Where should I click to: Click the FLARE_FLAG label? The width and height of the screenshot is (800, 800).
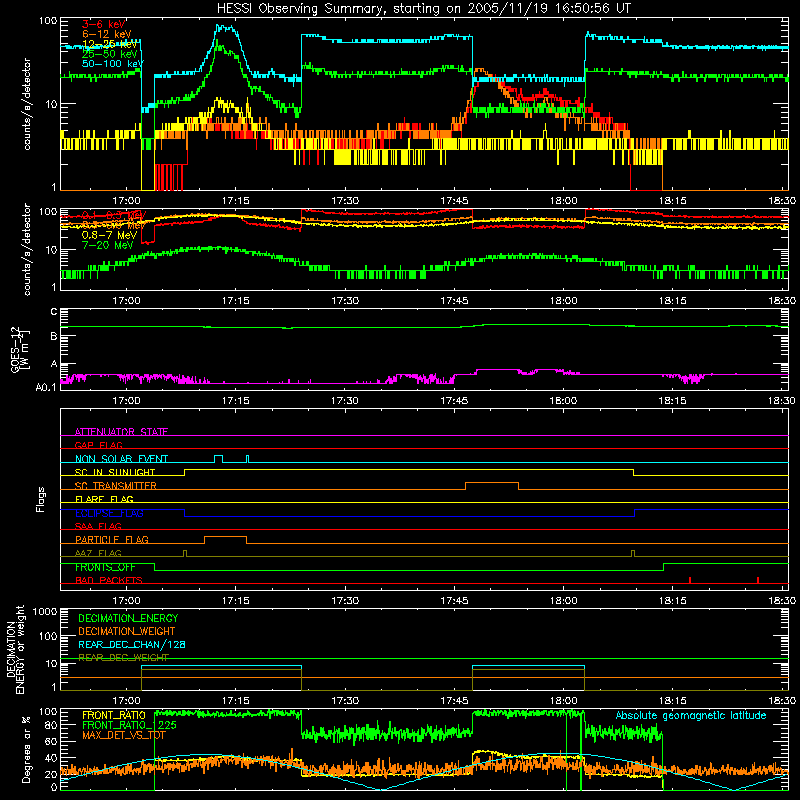click(104, 499)
